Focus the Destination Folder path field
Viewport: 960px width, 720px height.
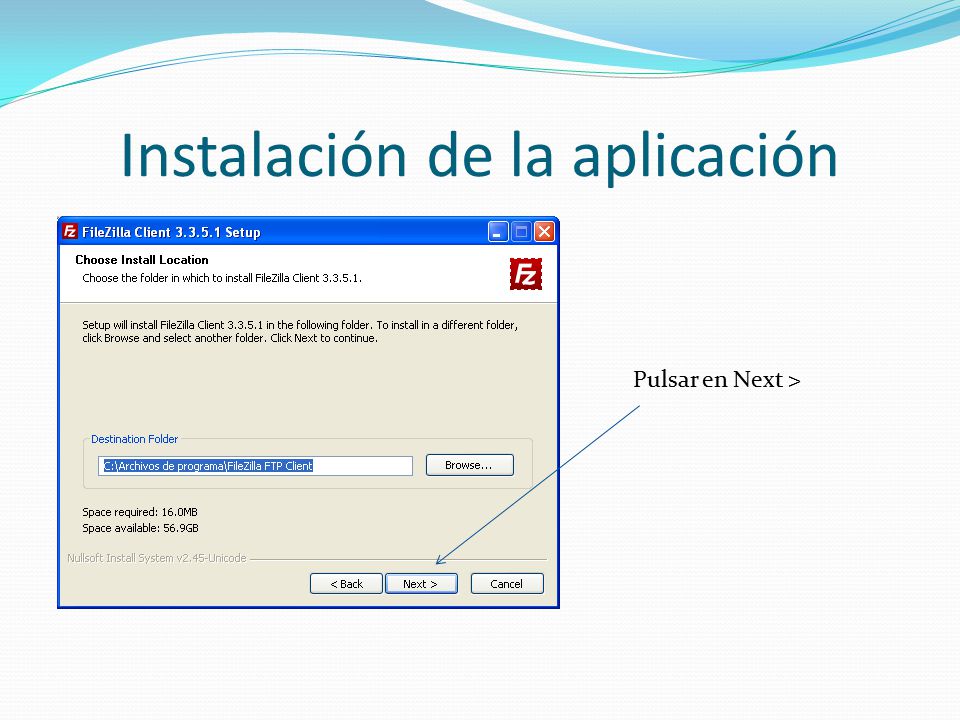(x=255, y=466)
